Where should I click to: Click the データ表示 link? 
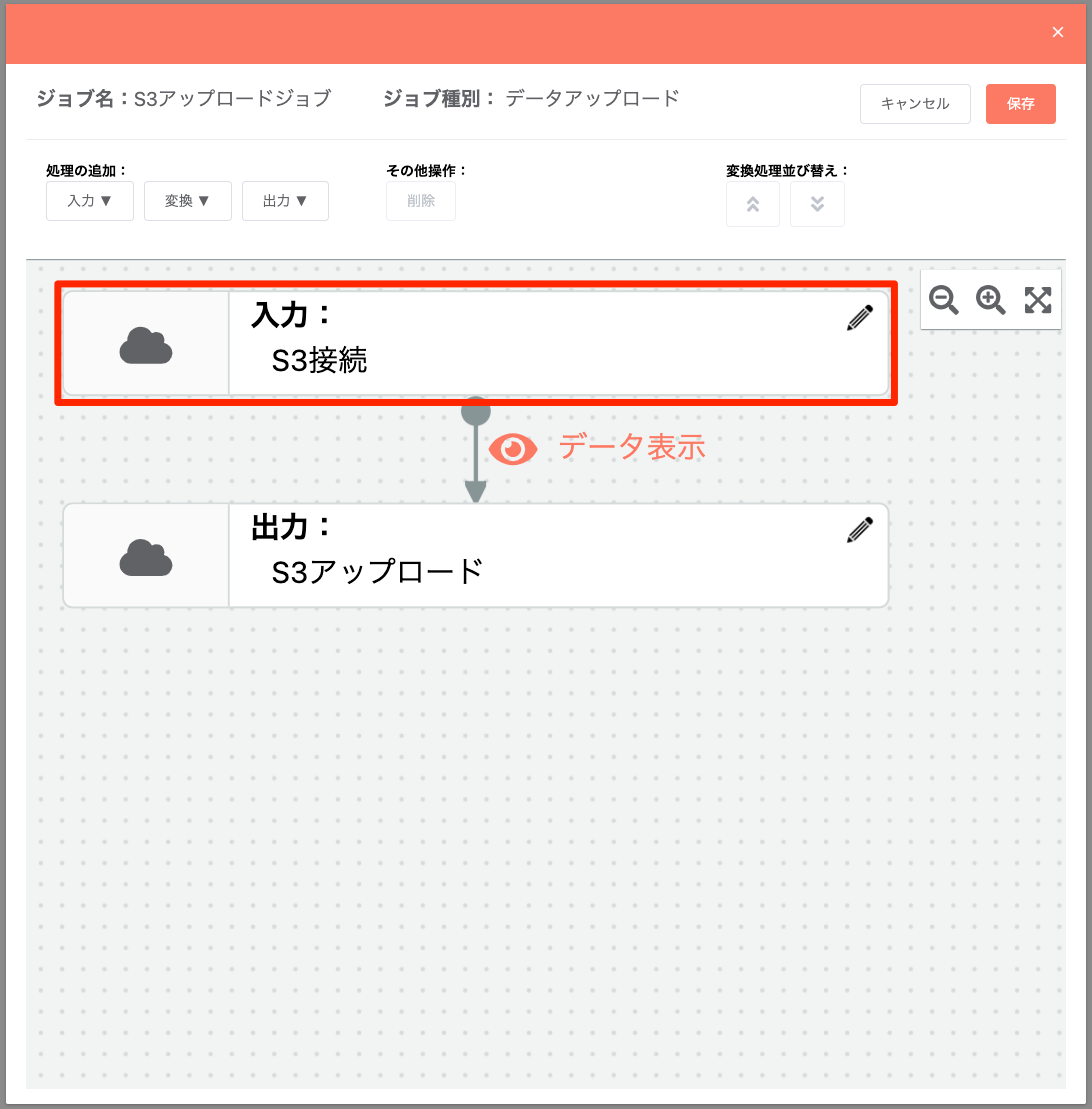tap(632, 447)
